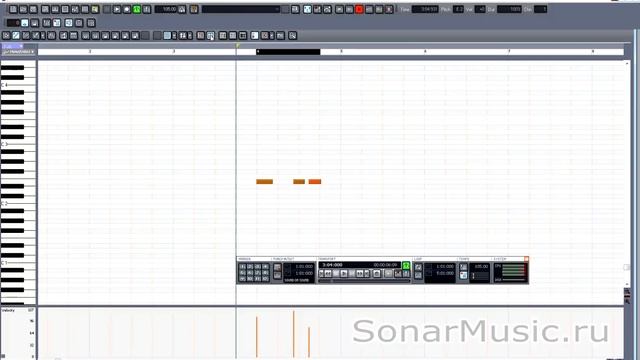Click the 3:04:000 position display in transport
The height and width of the screenshot is (360, 640).
pyautogui.click(x=333, y=265)
